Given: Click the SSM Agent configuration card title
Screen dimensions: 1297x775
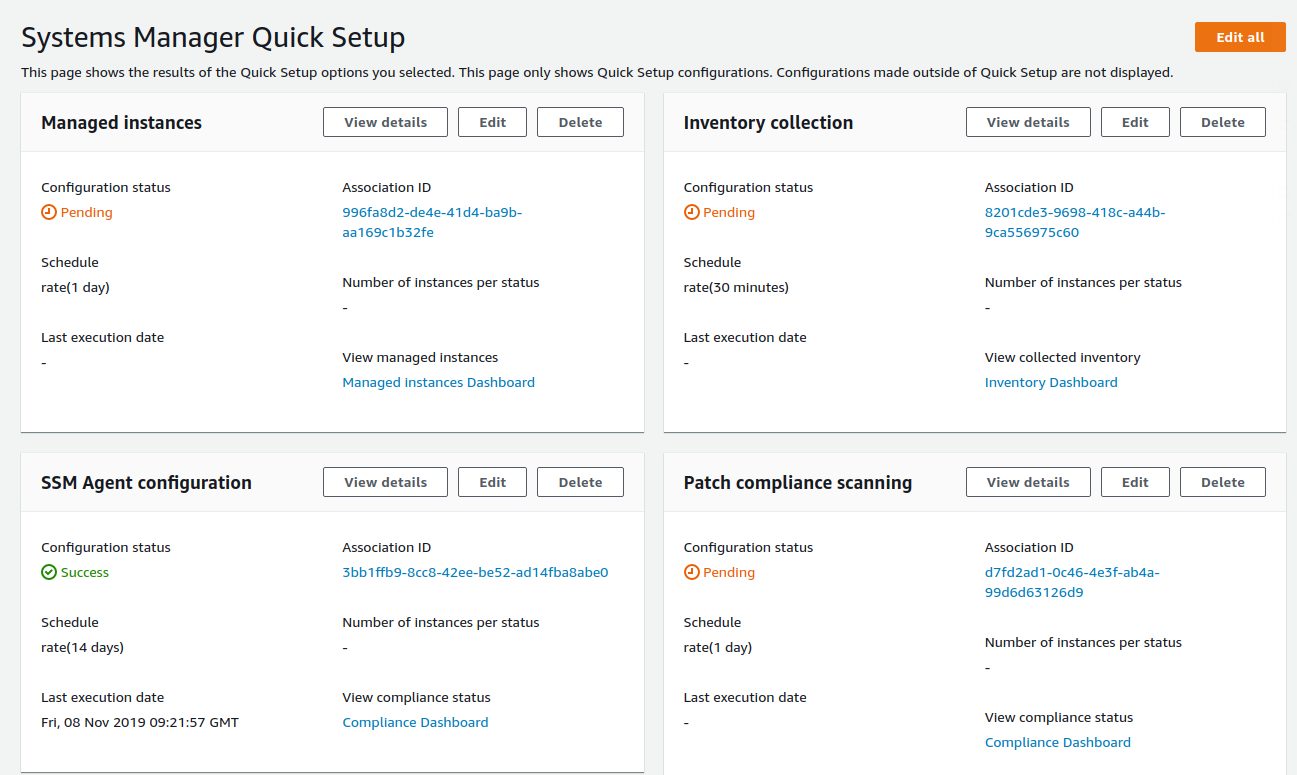Looking at the screenshot, I should pyautogui.click(x=146, y=482).
